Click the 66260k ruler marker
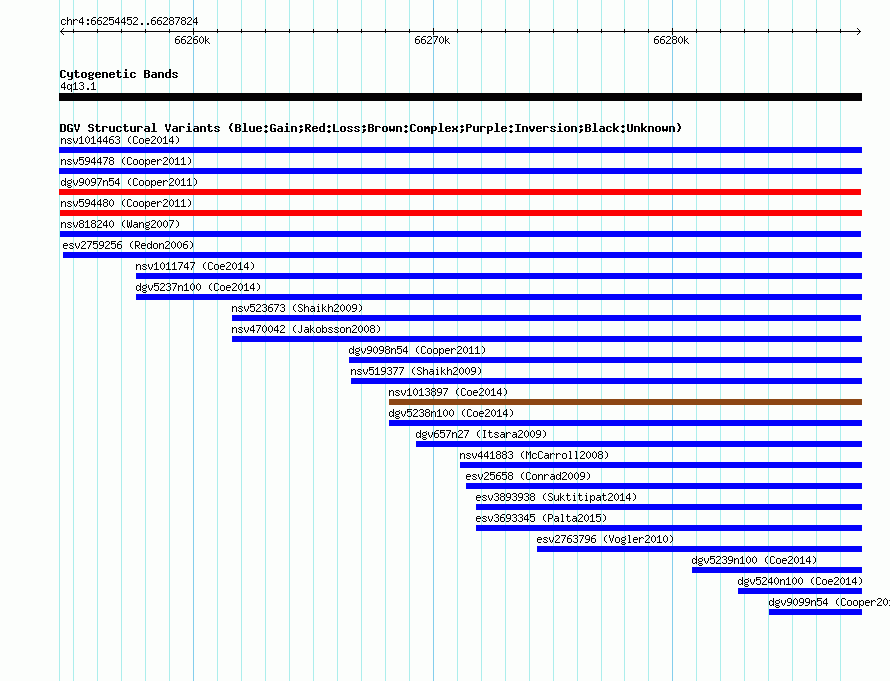The image size is (890, 681). point(192,40)
